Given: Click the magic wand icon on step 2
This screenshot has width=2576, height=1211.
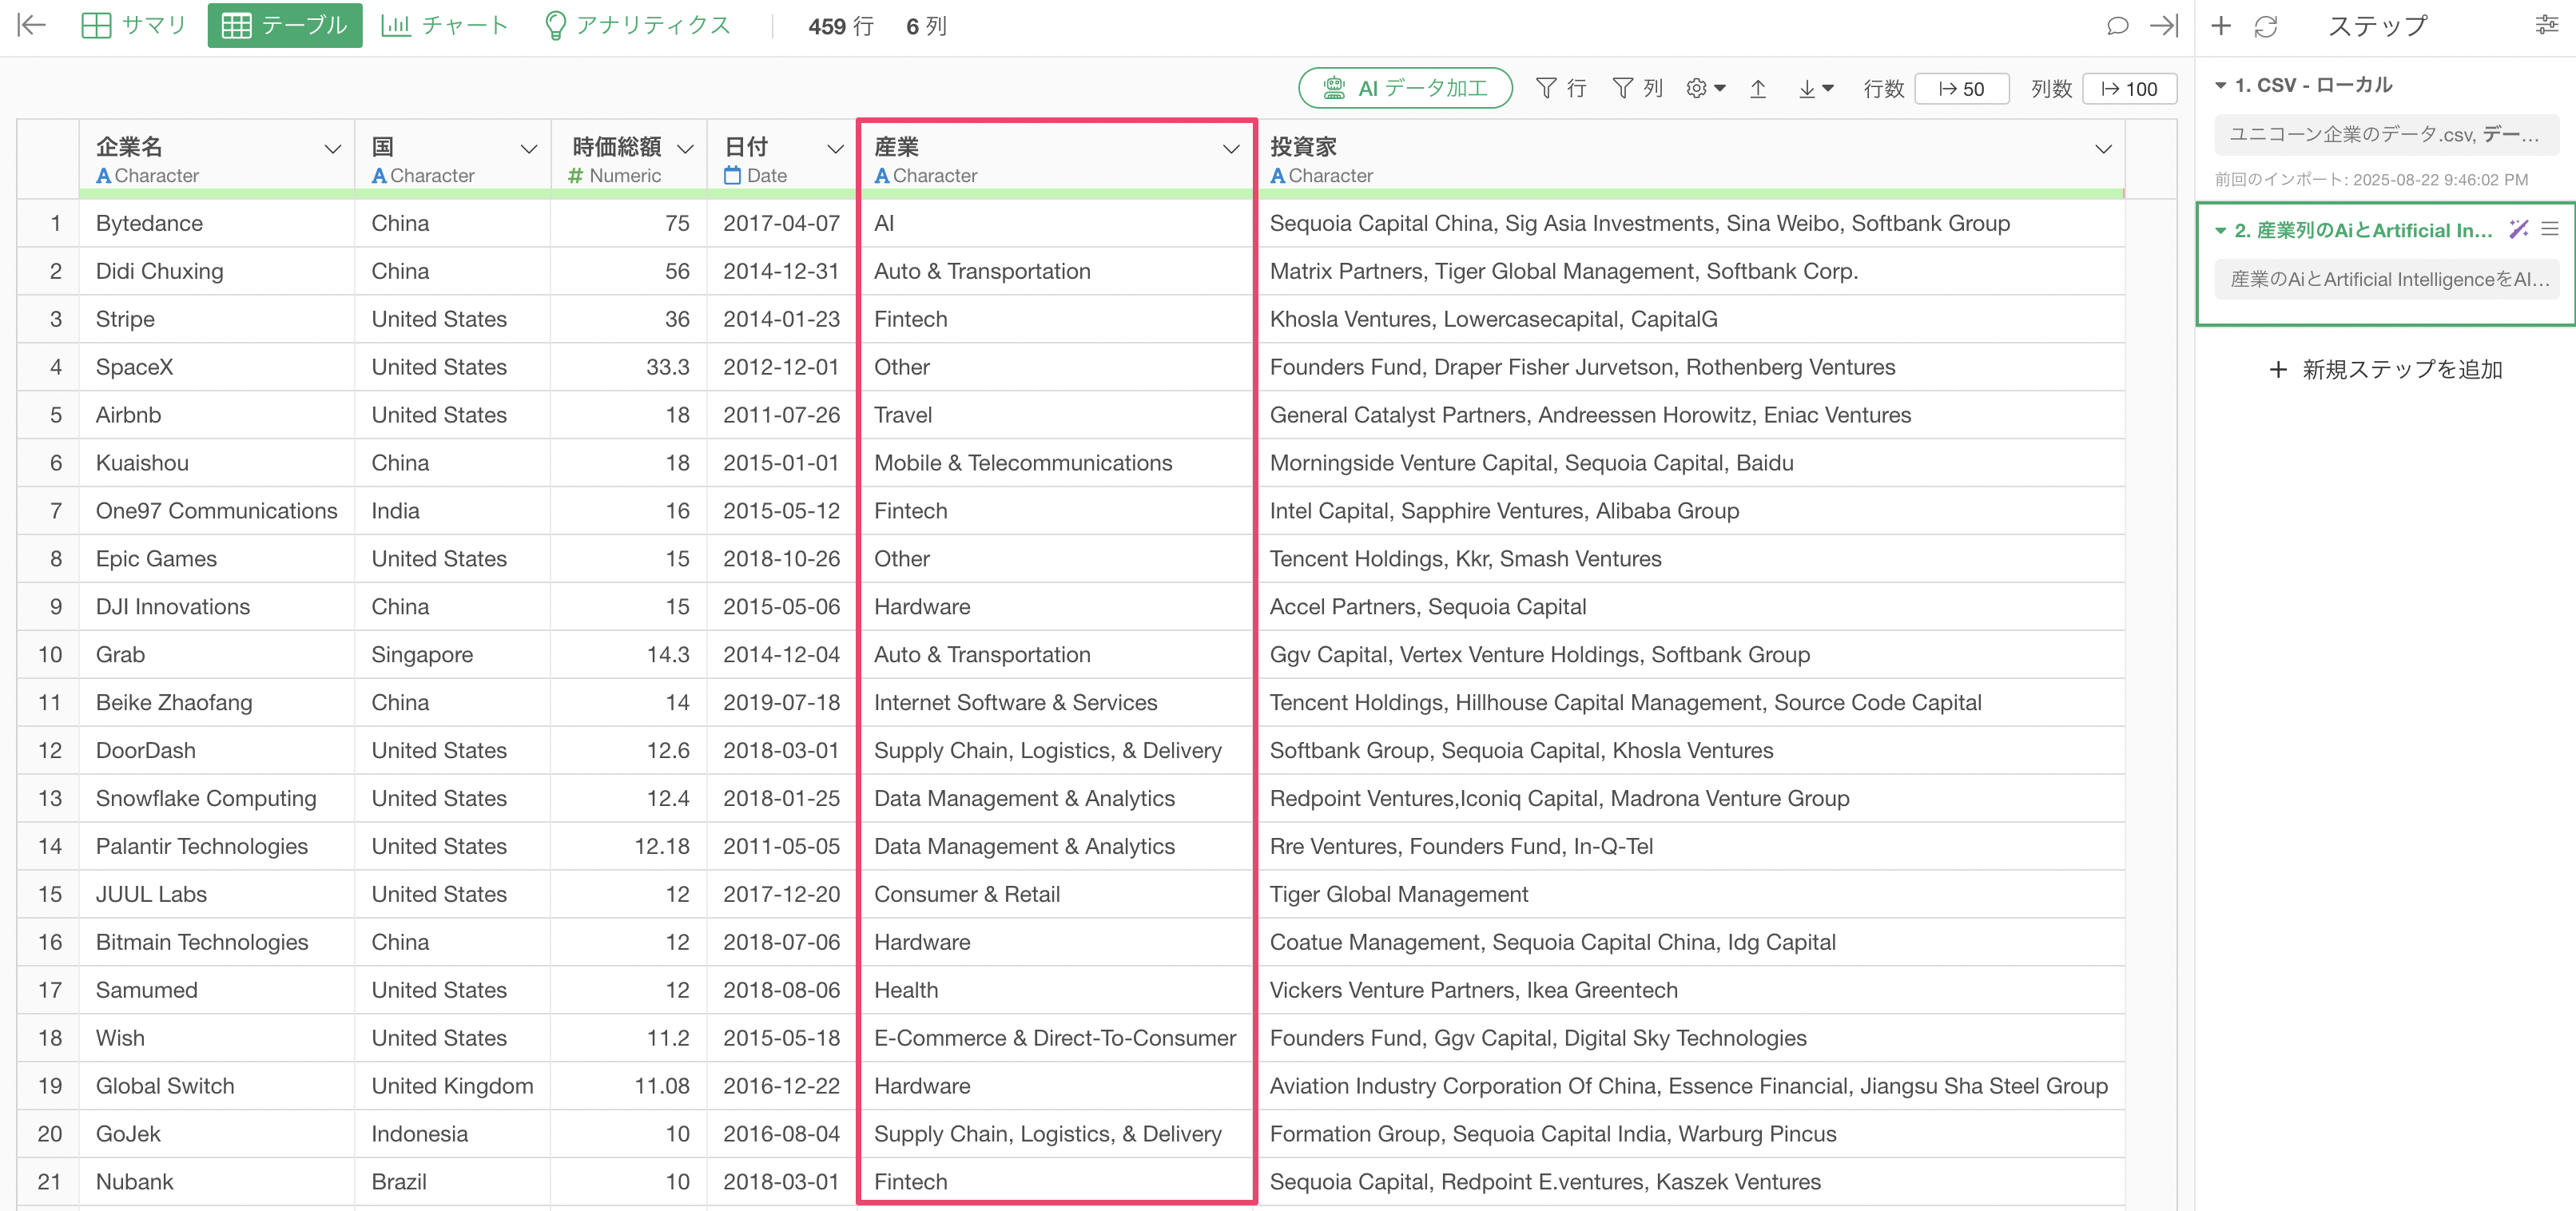Looking at the screenshot, I should coord(2518,229).
